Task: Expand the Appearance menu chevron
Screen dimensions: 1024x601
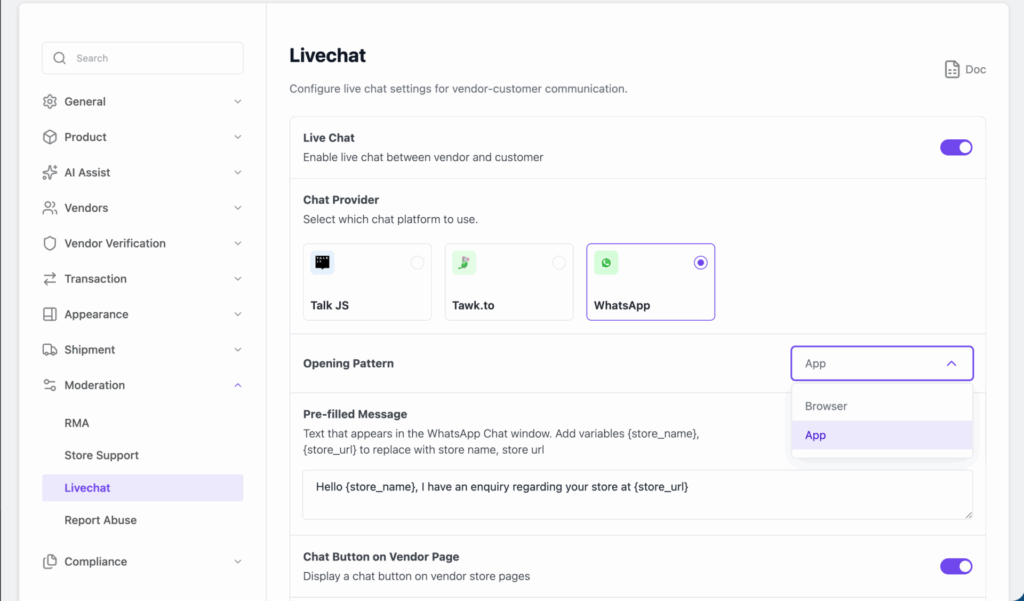Action: [238, 314]
